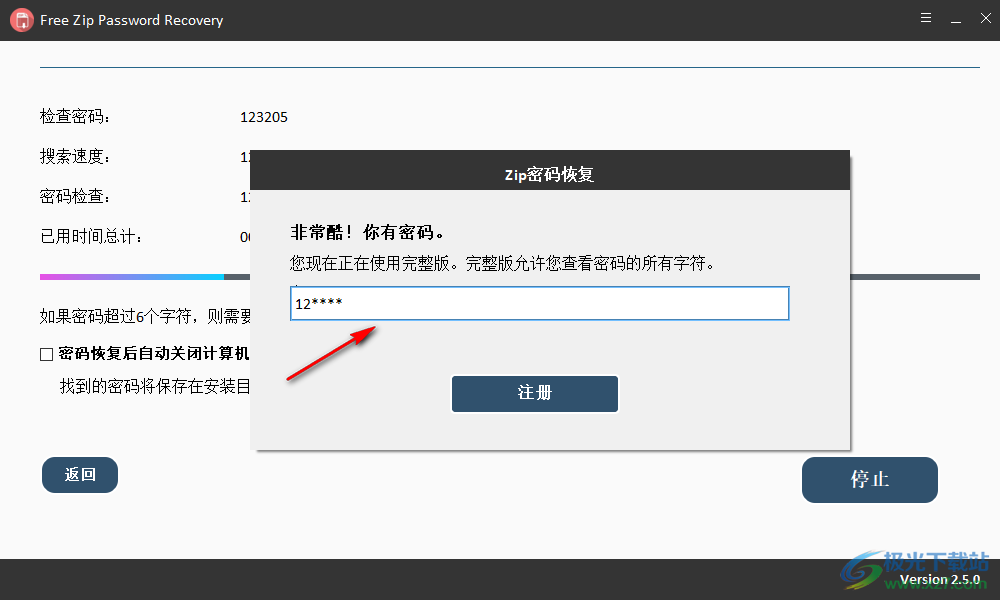The width and height of the screenshot is (1000, 600).
Task: Click the 您现在正在使用完整版 description text
Action: tap(503, 263)
